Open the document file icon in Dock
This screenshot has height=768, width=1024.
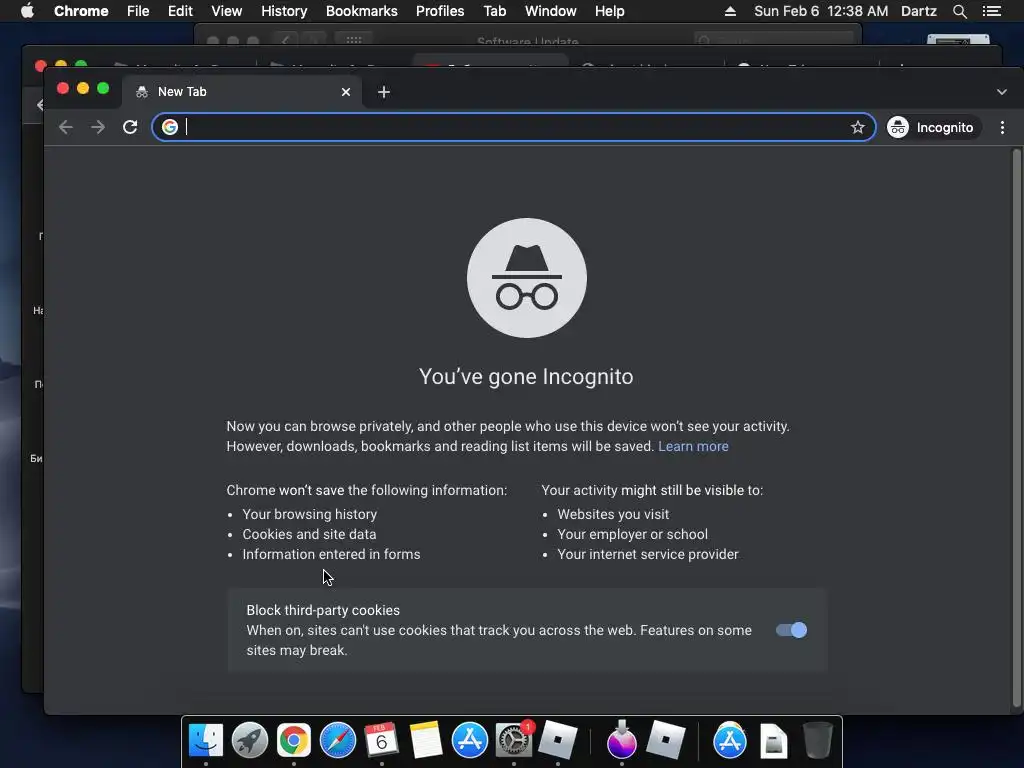coord(773,741)
